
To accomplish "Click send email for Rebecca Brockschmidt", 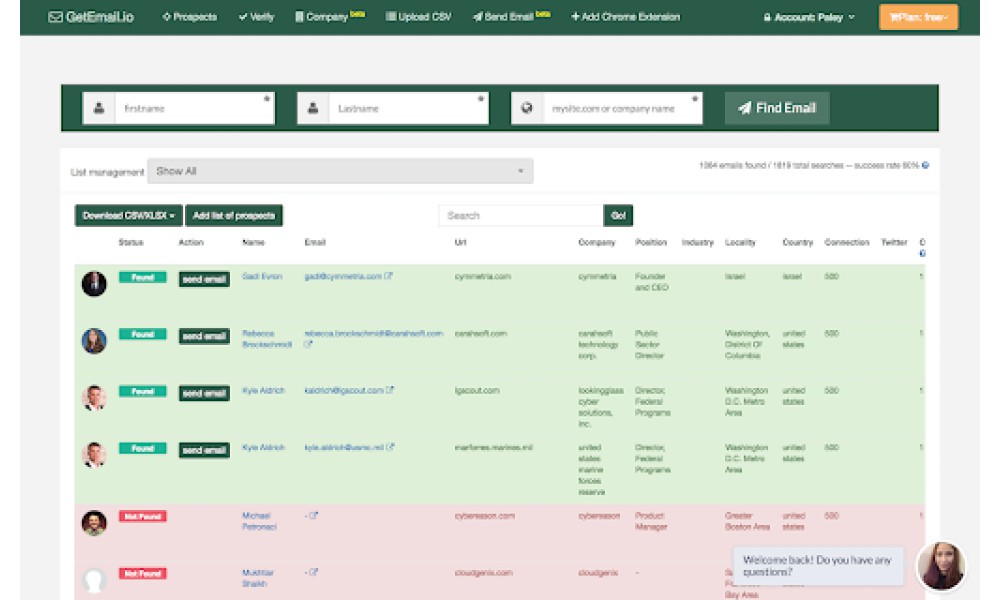I will point(204,336).
